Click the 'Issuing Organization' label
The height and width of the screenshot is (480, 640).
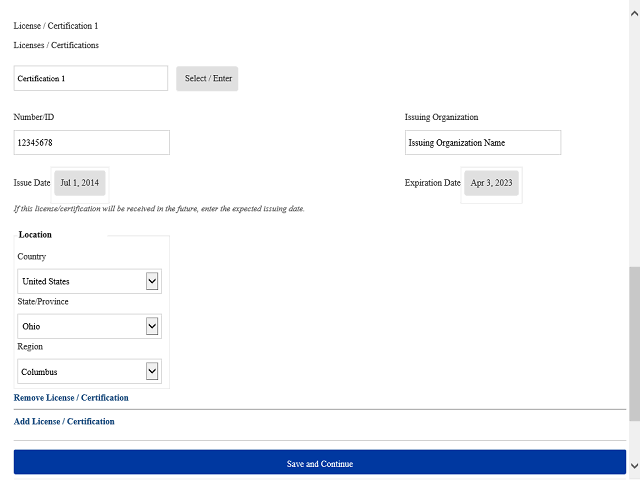point(441,117)
